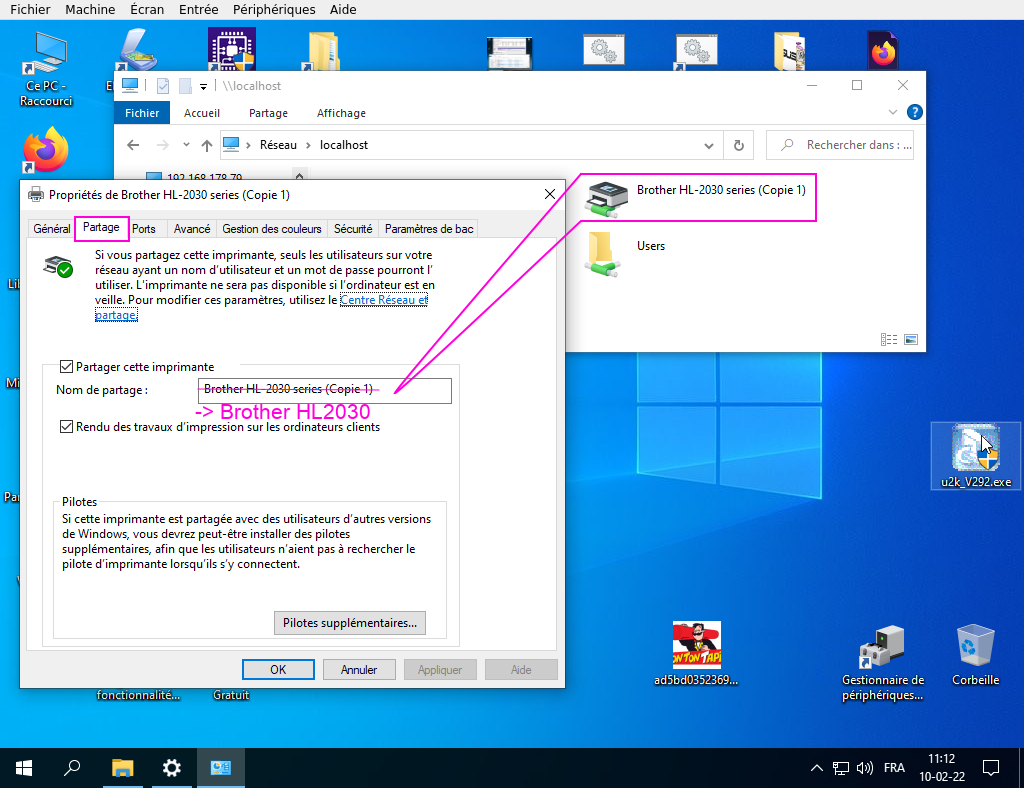This screenshot has height=788, width=1024.
Task: Switch to the Général tab
Action: pos(52,229)
